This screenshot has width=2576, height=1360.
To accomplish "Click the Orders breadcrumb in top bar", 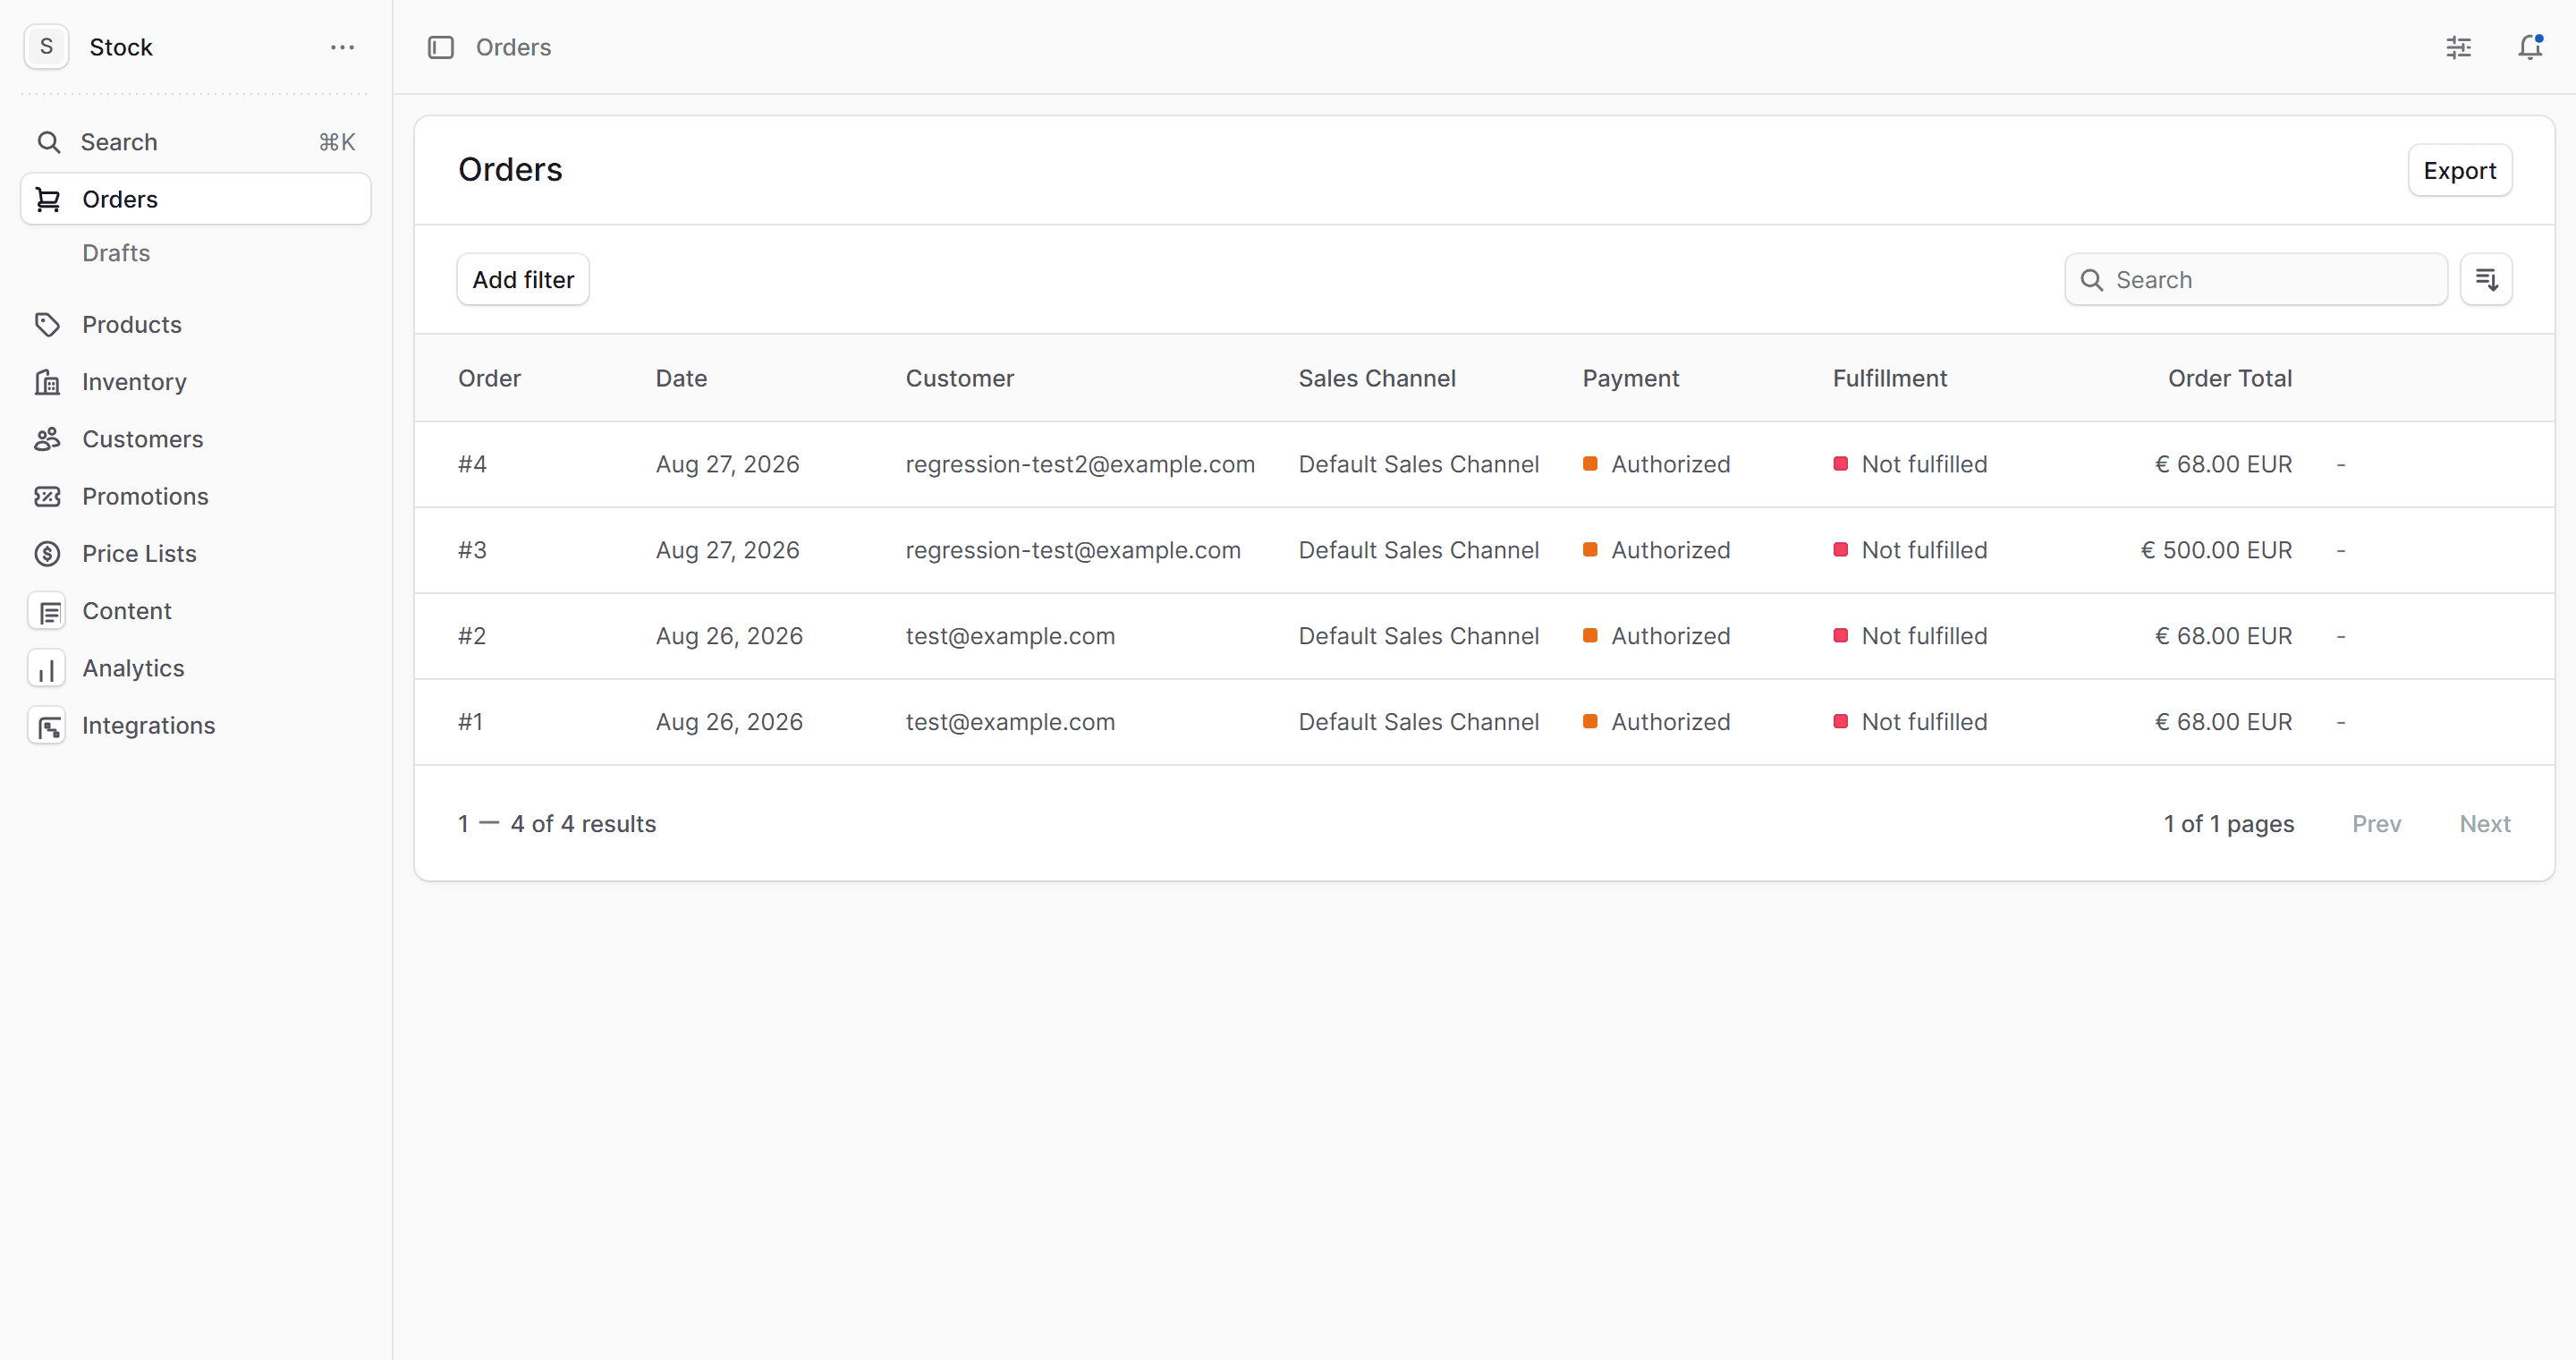I will coord(513,47).
